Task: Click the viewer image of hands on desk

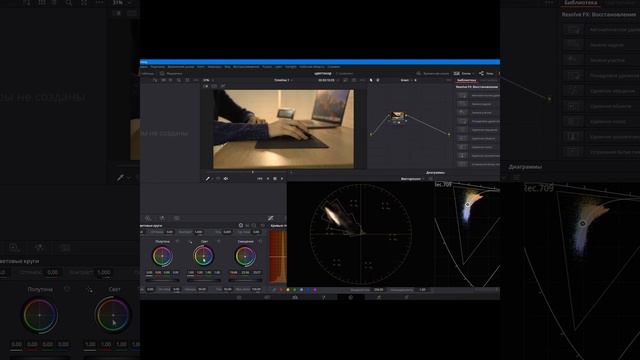Action: click(283, 129)
